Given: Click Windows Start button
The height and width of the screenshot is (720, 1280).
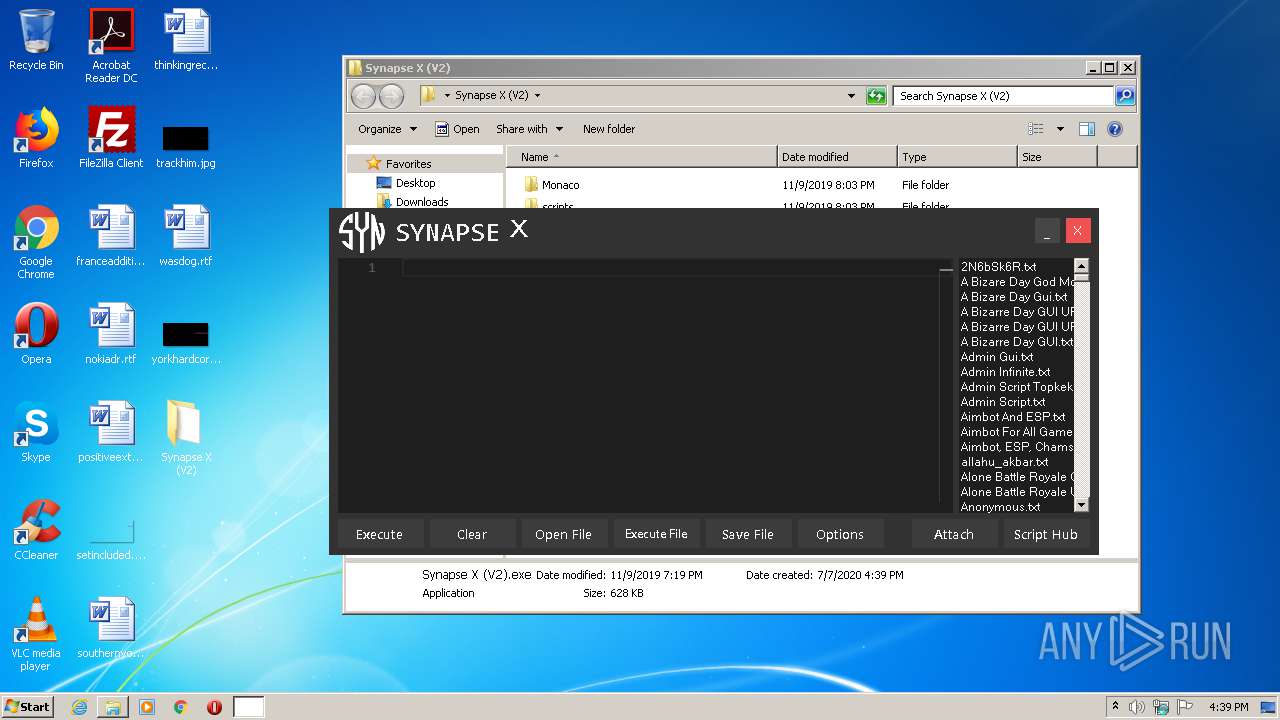Looking at the screenshot, I should pos(28,707).
